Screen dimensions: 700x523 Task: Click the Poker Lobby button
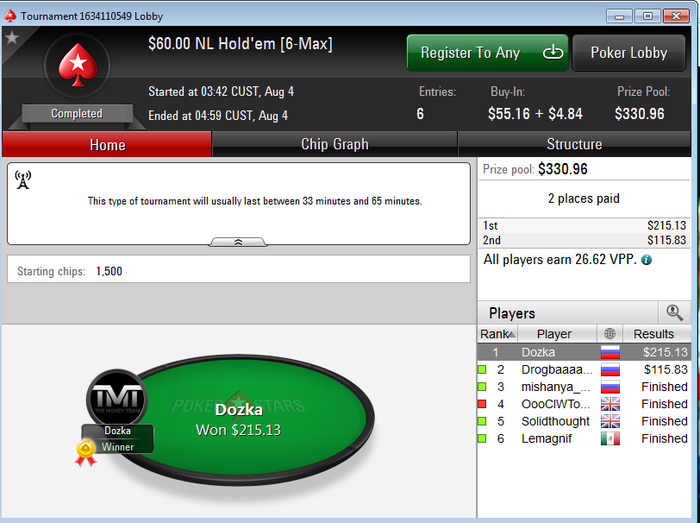[629, 53]
